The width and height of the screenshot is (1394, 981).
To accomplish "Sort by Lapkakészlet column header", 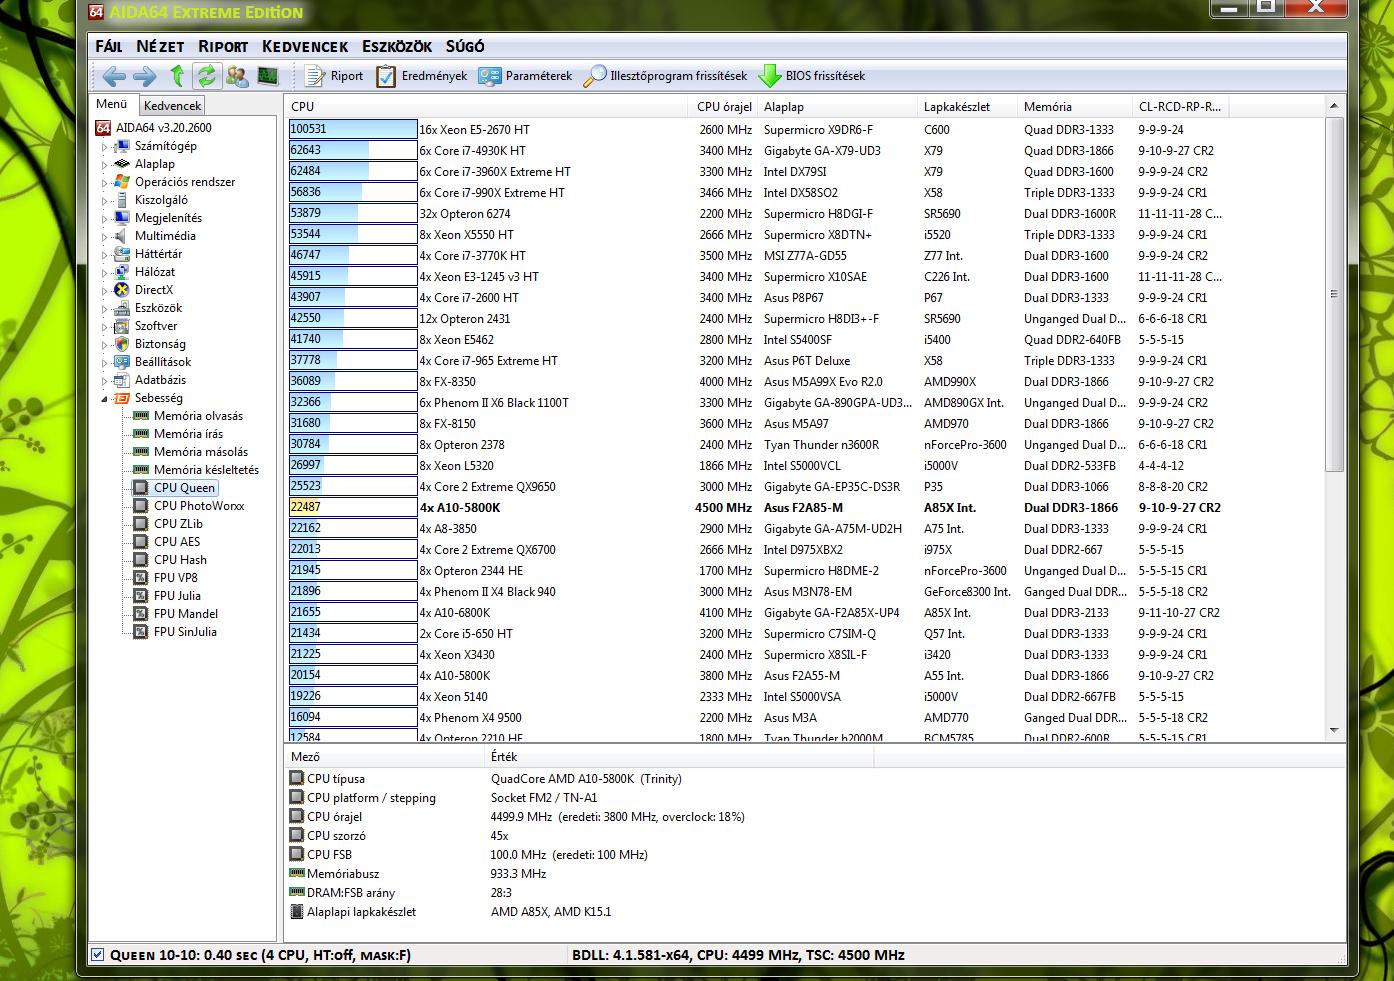I will [968, 106].
